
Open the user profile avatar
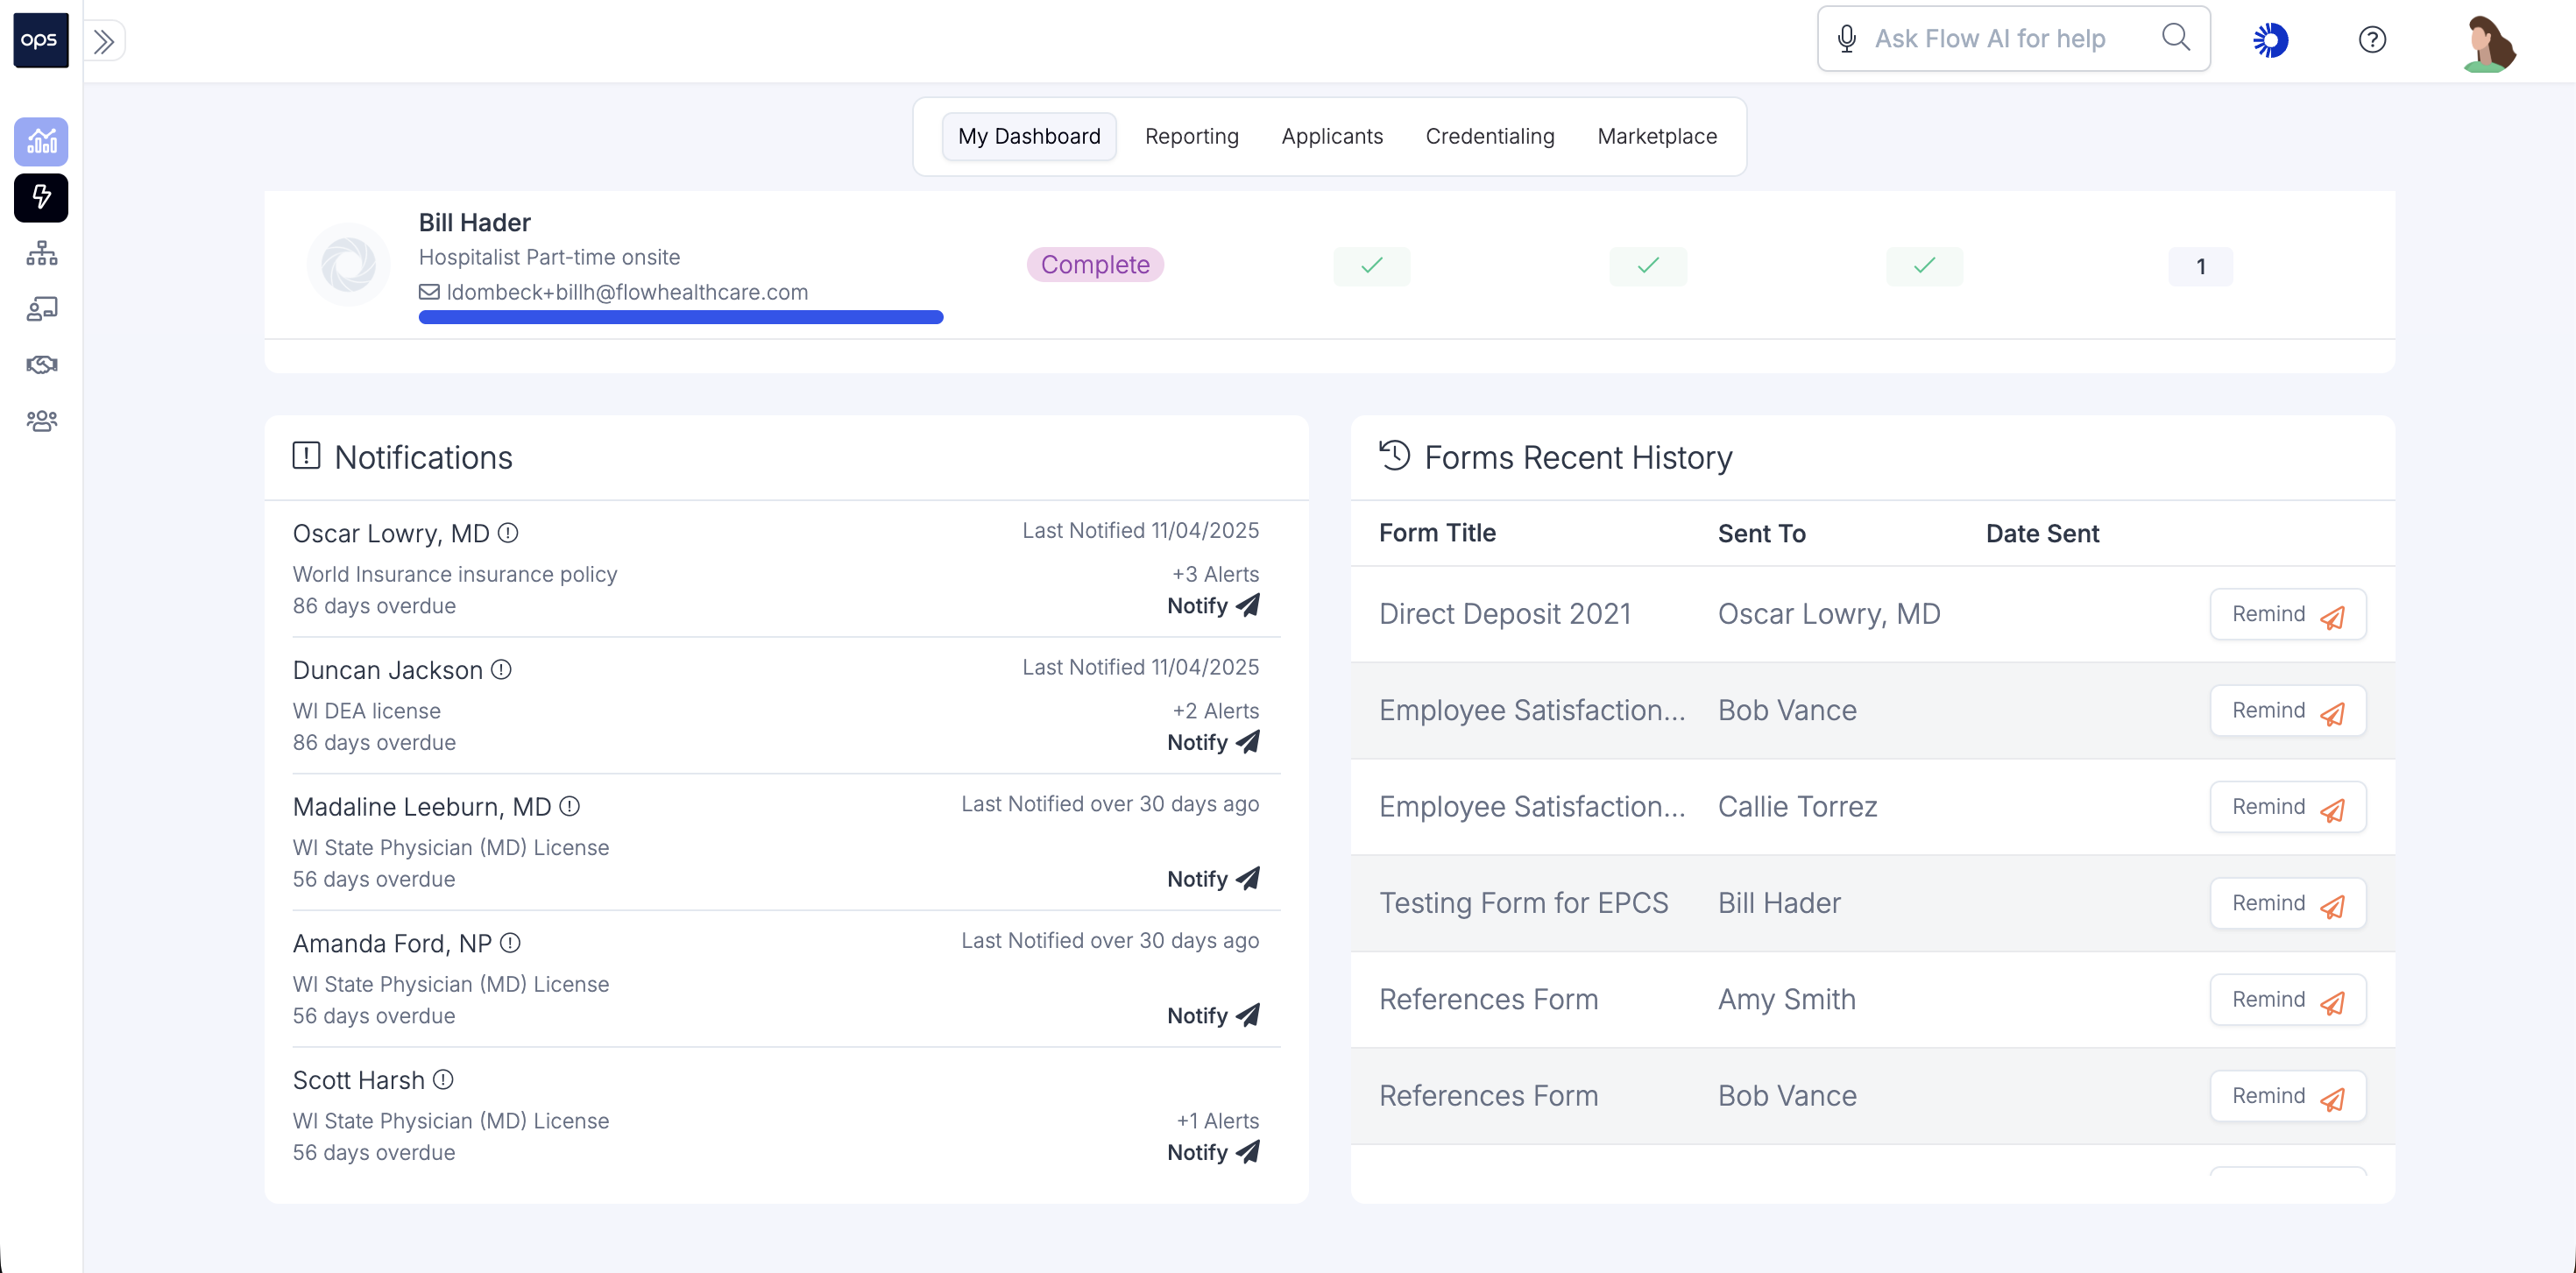point(2489,43)
